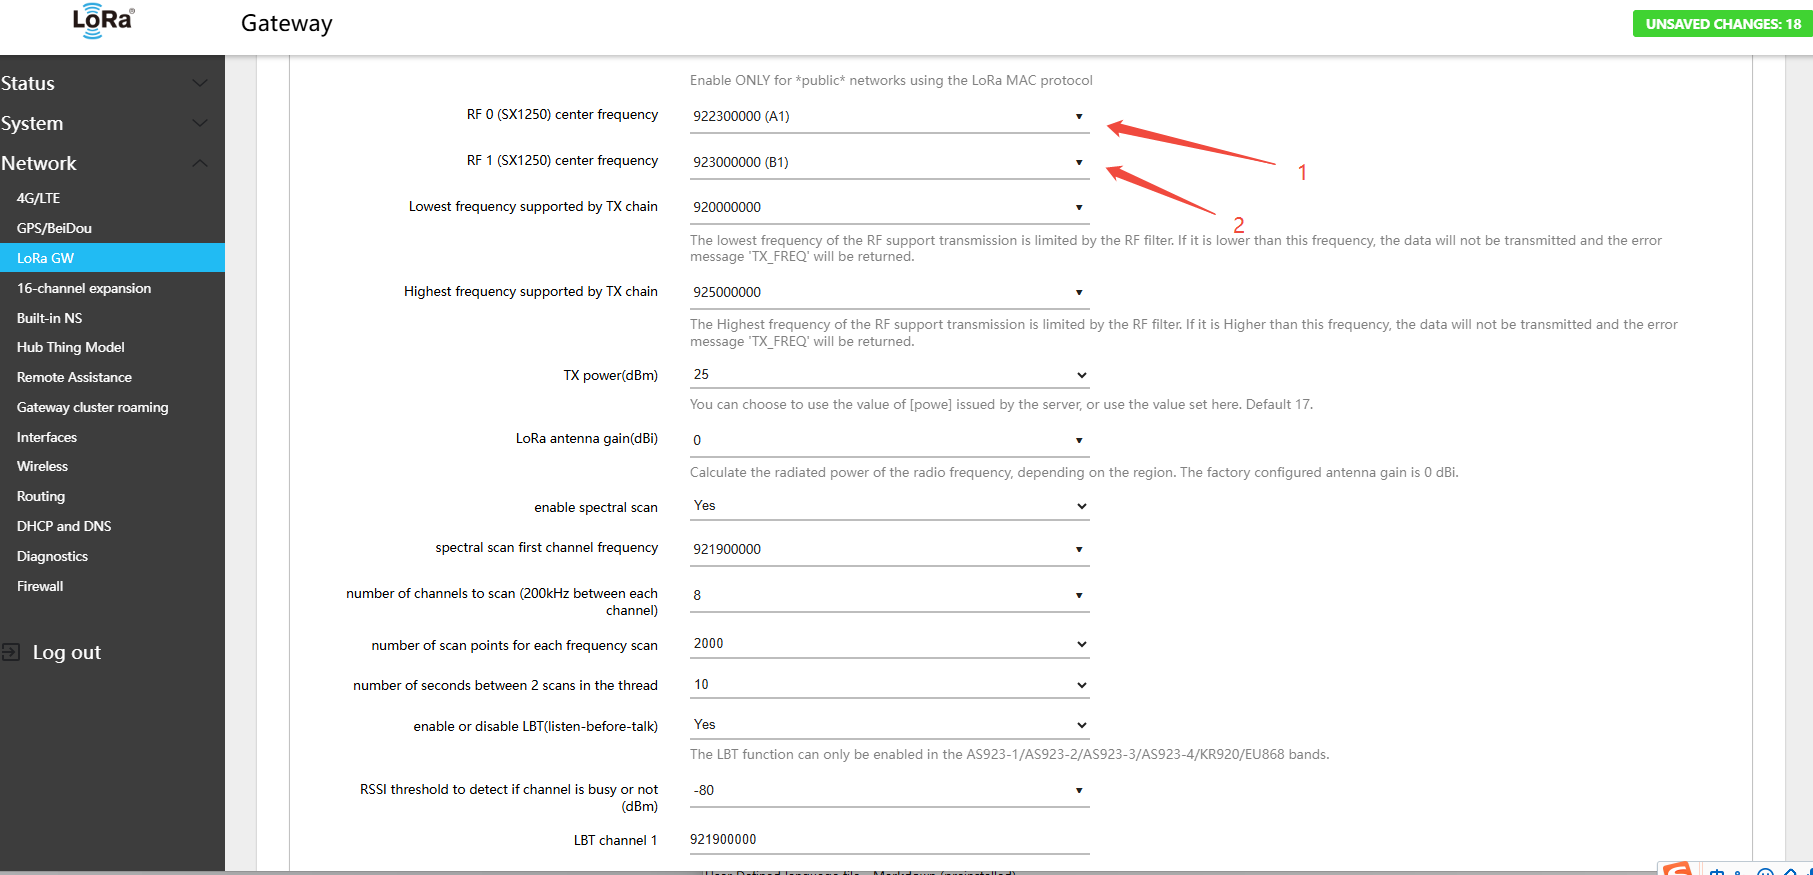Select the LoRa GW menu item
Image resolution: width=1813 pixels, height=875 pixels.
coord(46,258)
